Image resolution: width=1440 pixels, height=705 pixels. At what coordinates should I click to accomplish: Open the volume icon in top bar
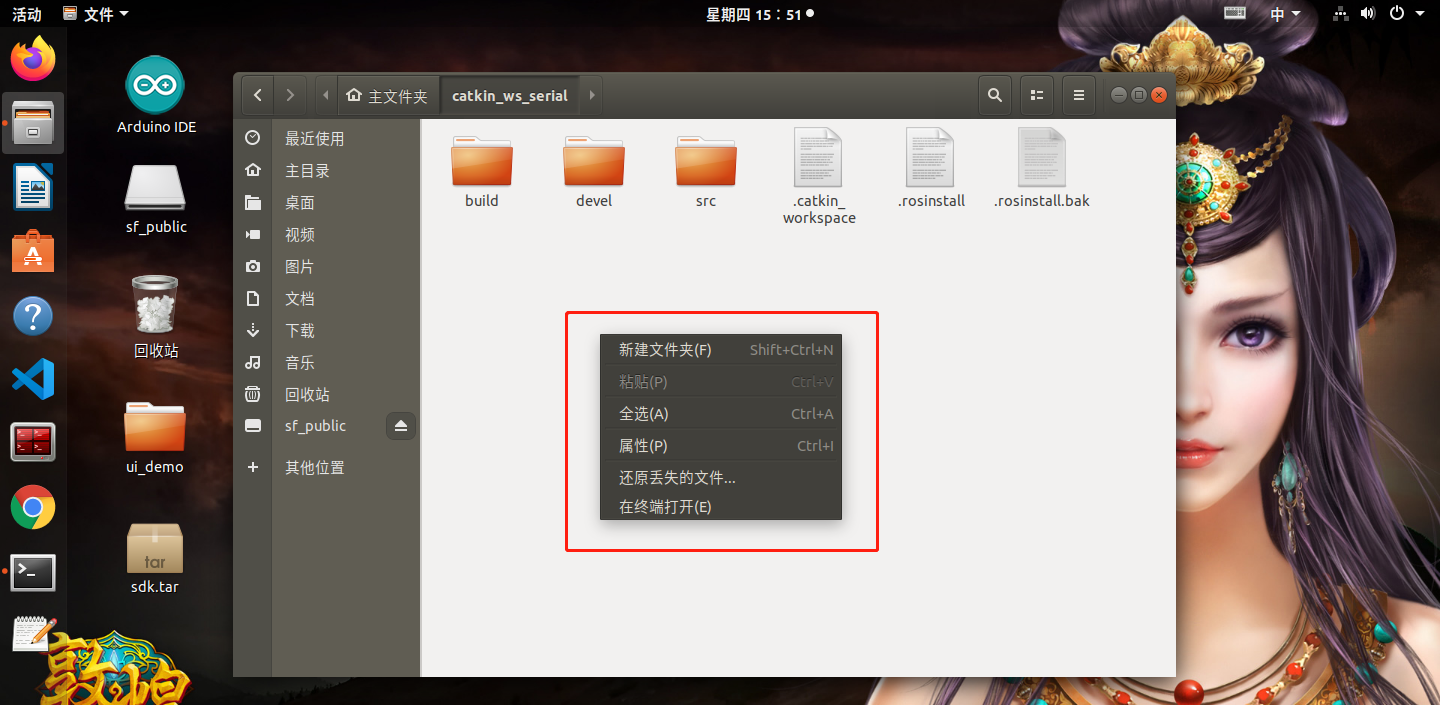1369,14
